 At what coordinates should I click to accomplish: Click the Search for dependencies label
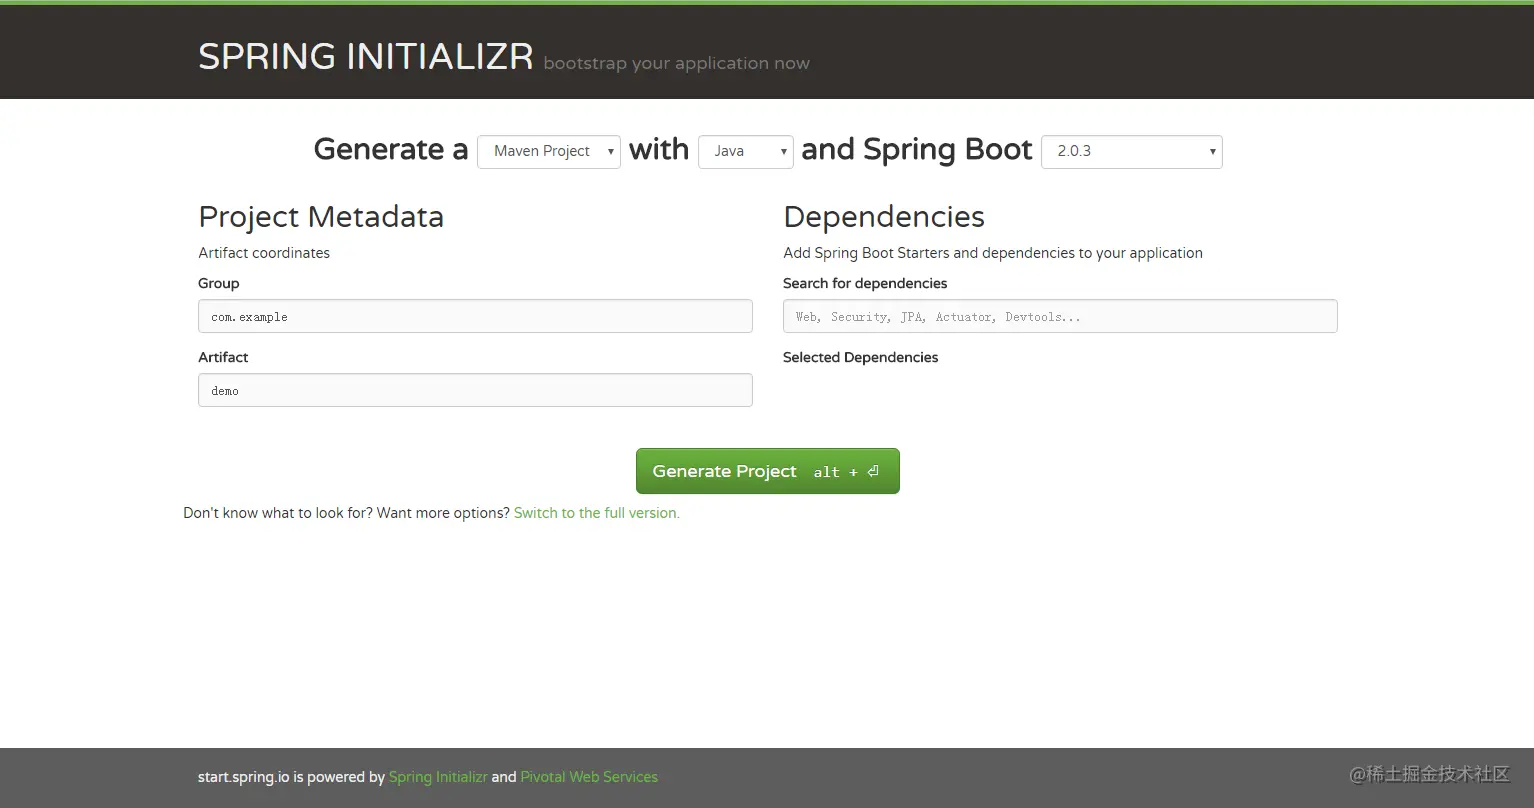point(865,283)
